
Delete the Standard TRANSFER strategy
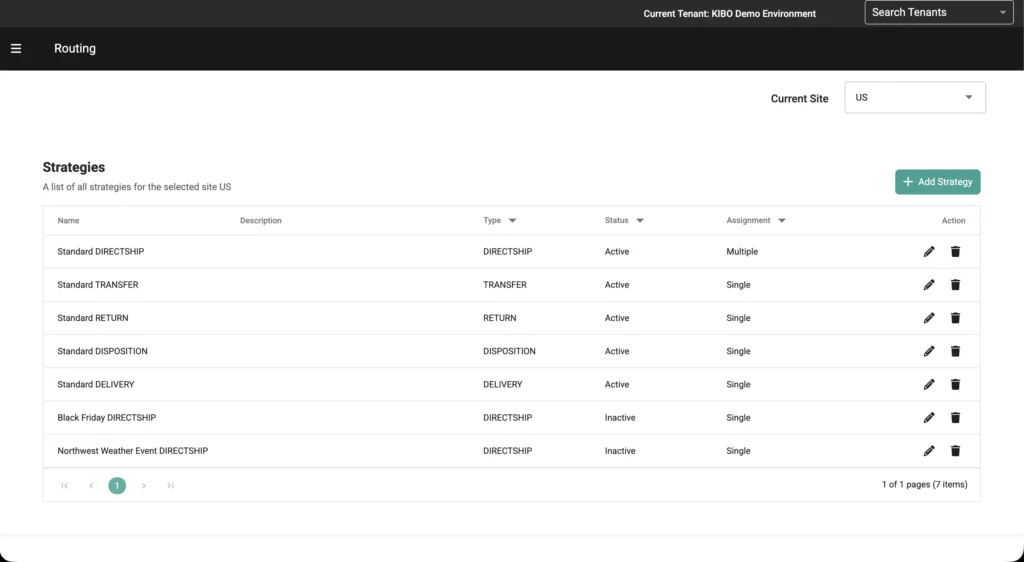(955, 285)
